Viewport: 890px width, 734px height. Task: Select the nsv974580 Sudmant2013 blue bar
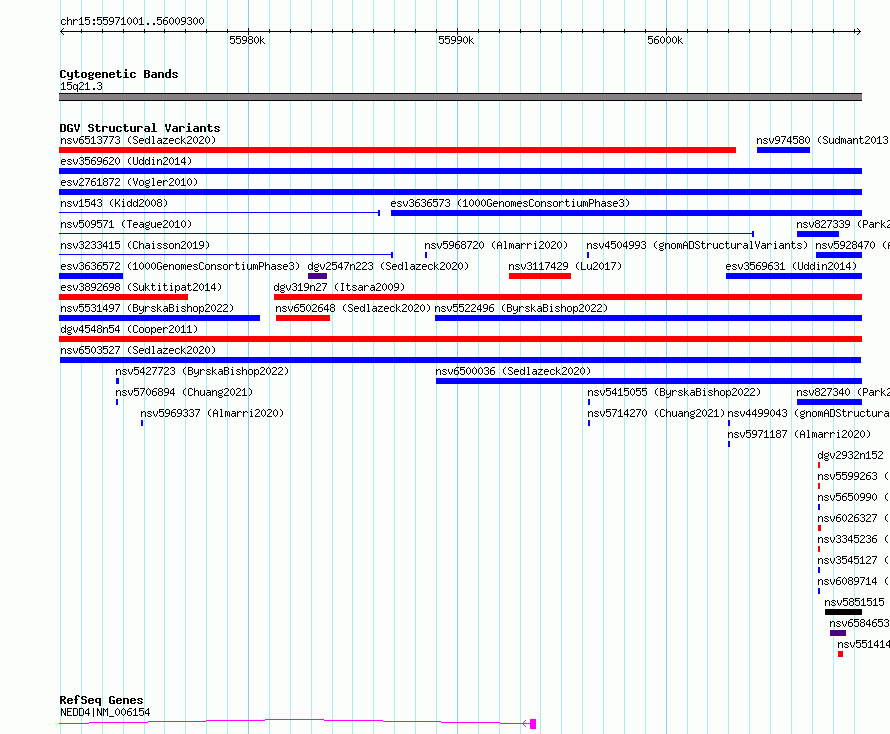[783, 150]
